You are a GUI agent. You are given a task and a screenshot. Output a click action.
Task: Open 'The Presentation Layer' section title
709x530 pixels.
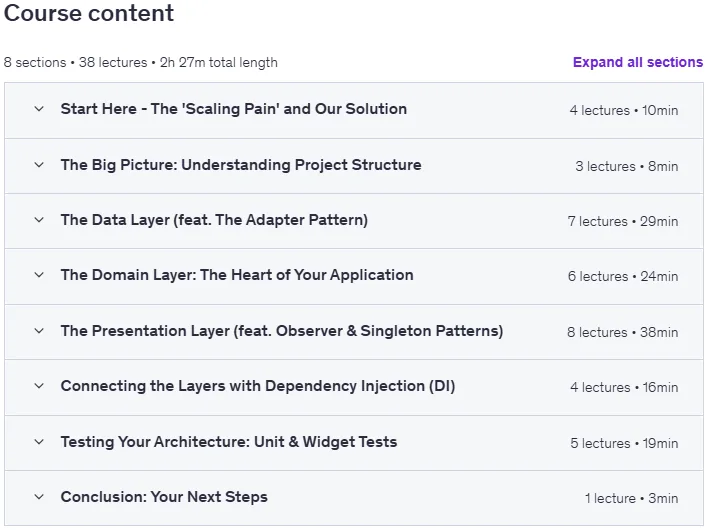282,331
